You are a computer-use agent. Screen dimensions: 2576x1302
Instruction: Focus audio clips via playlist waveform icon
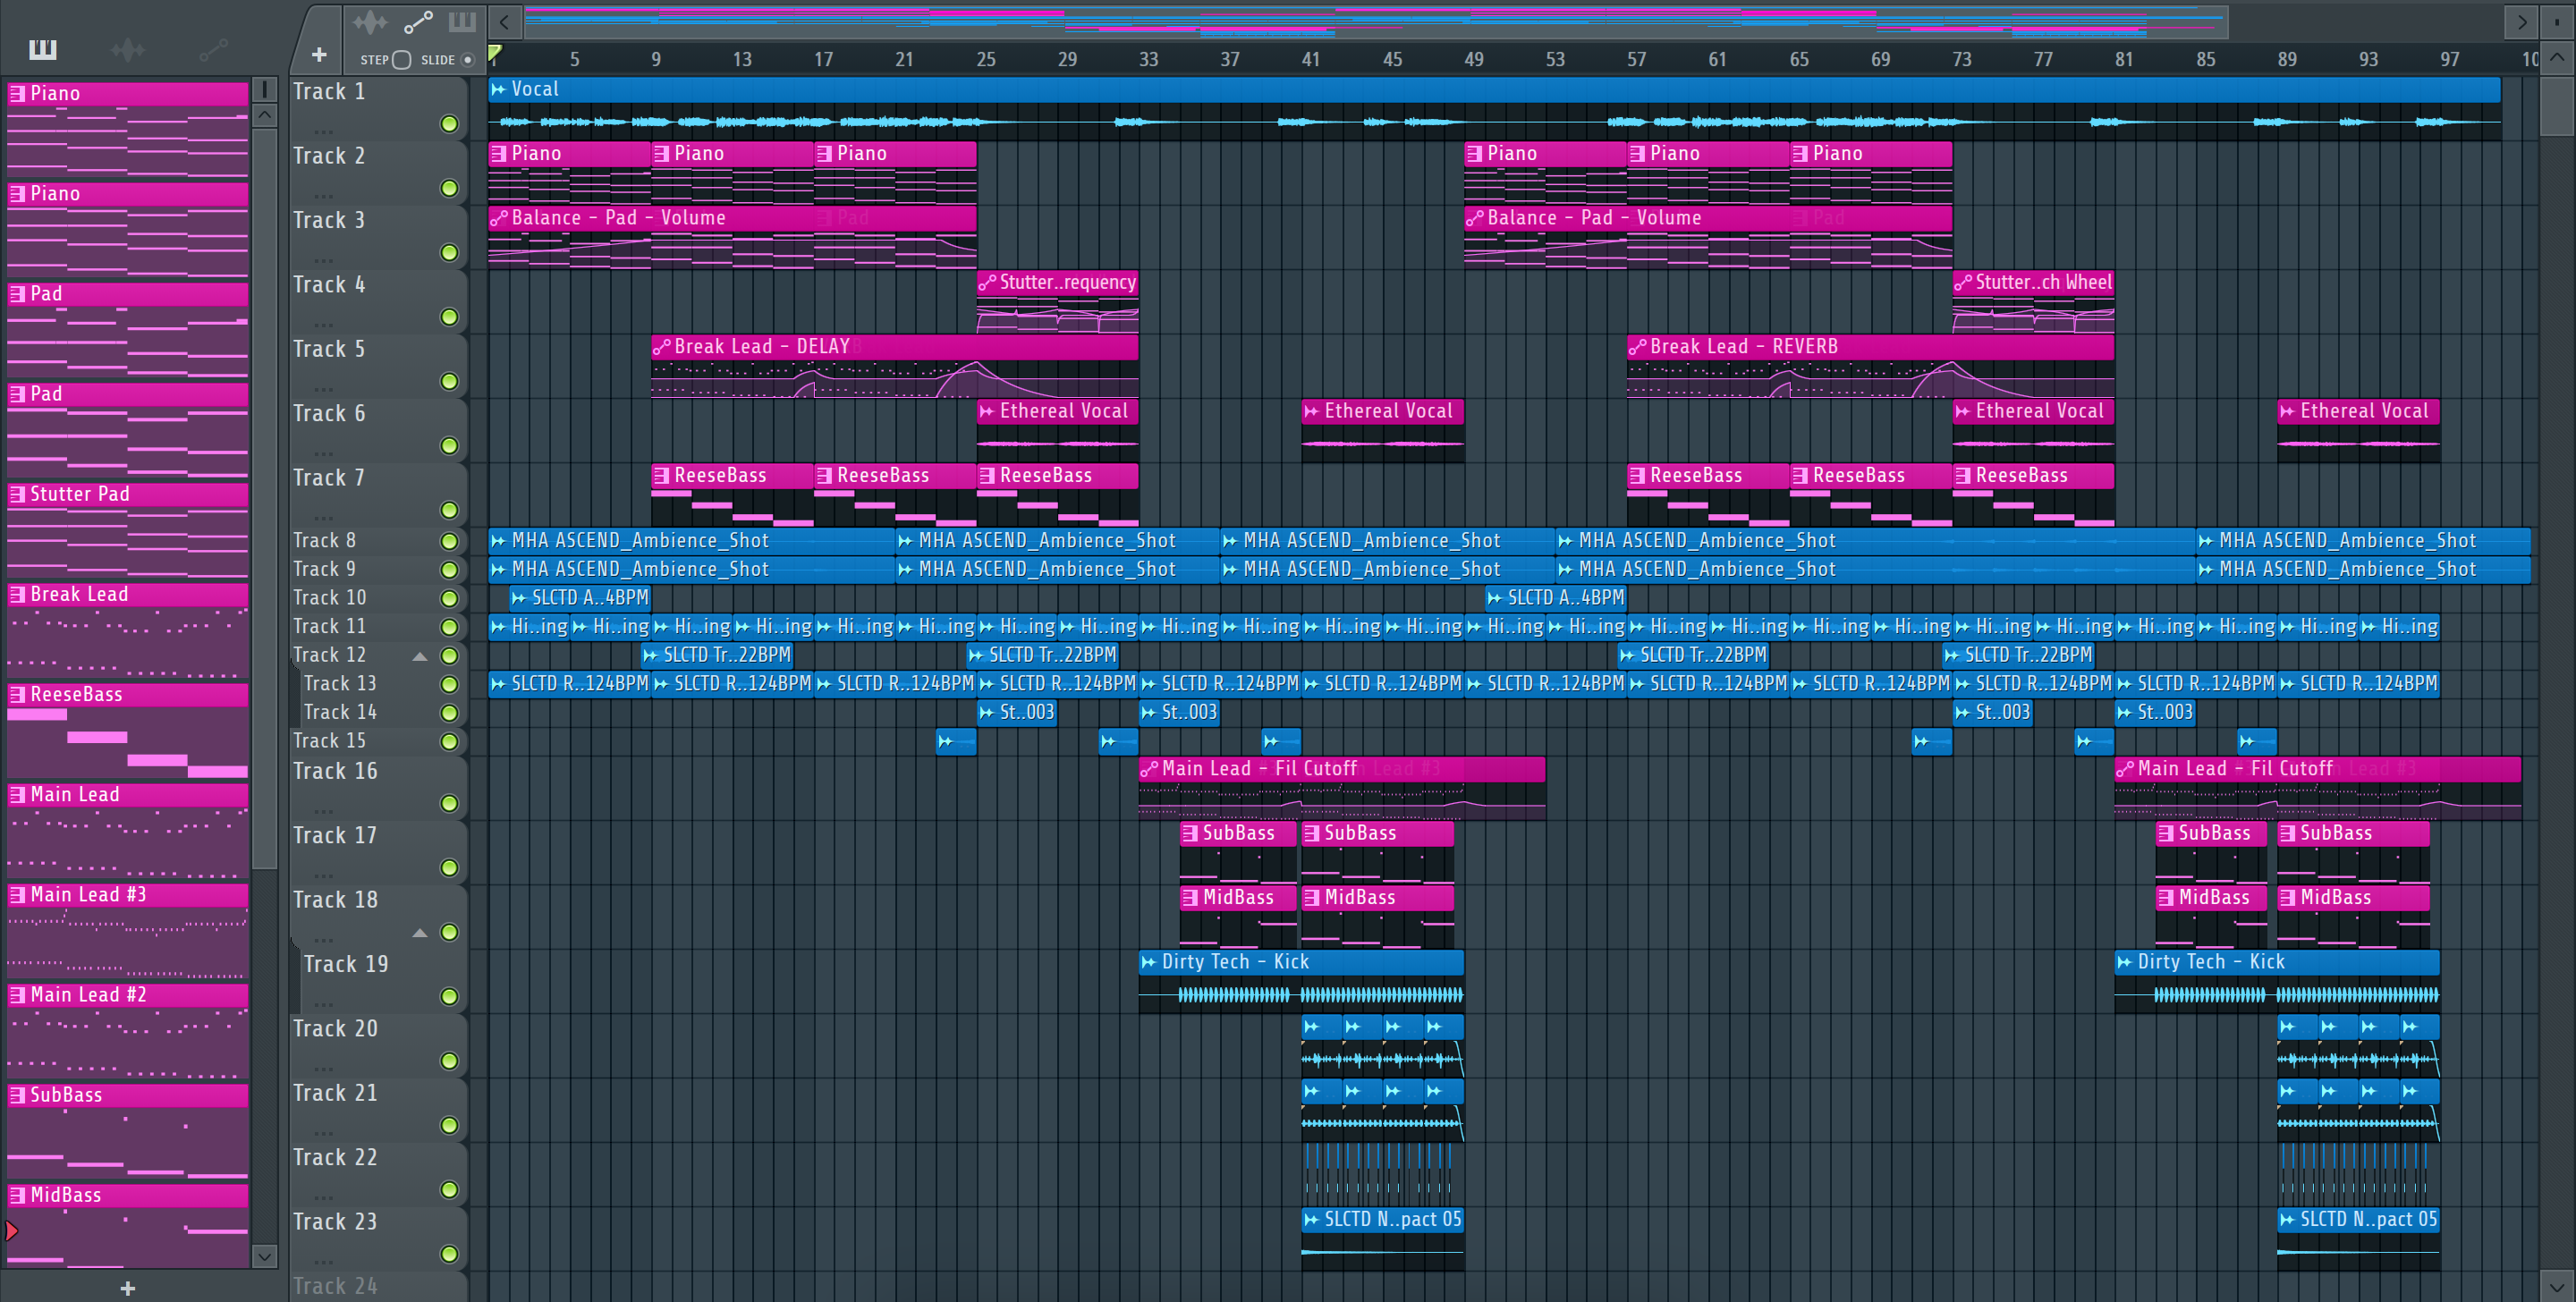pyautogui.click(x=370, y=22)
